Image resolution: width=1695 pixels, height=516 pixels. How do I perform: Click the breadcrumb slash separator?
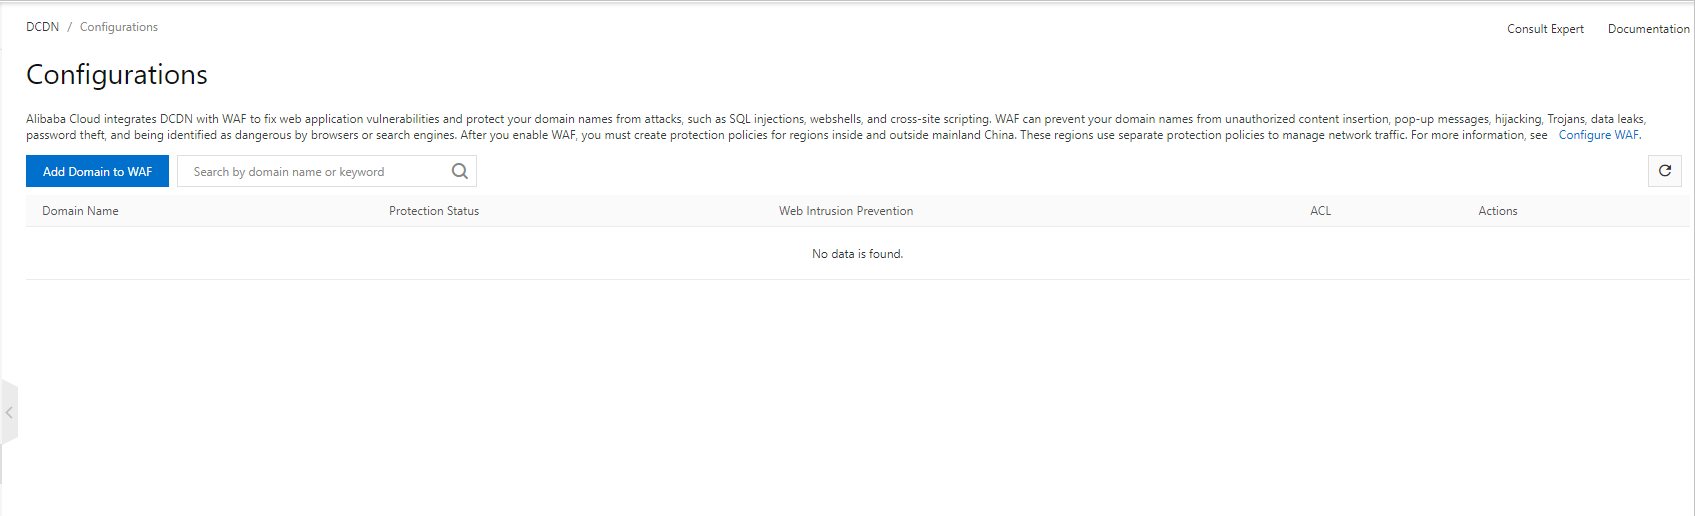(69, 27)
